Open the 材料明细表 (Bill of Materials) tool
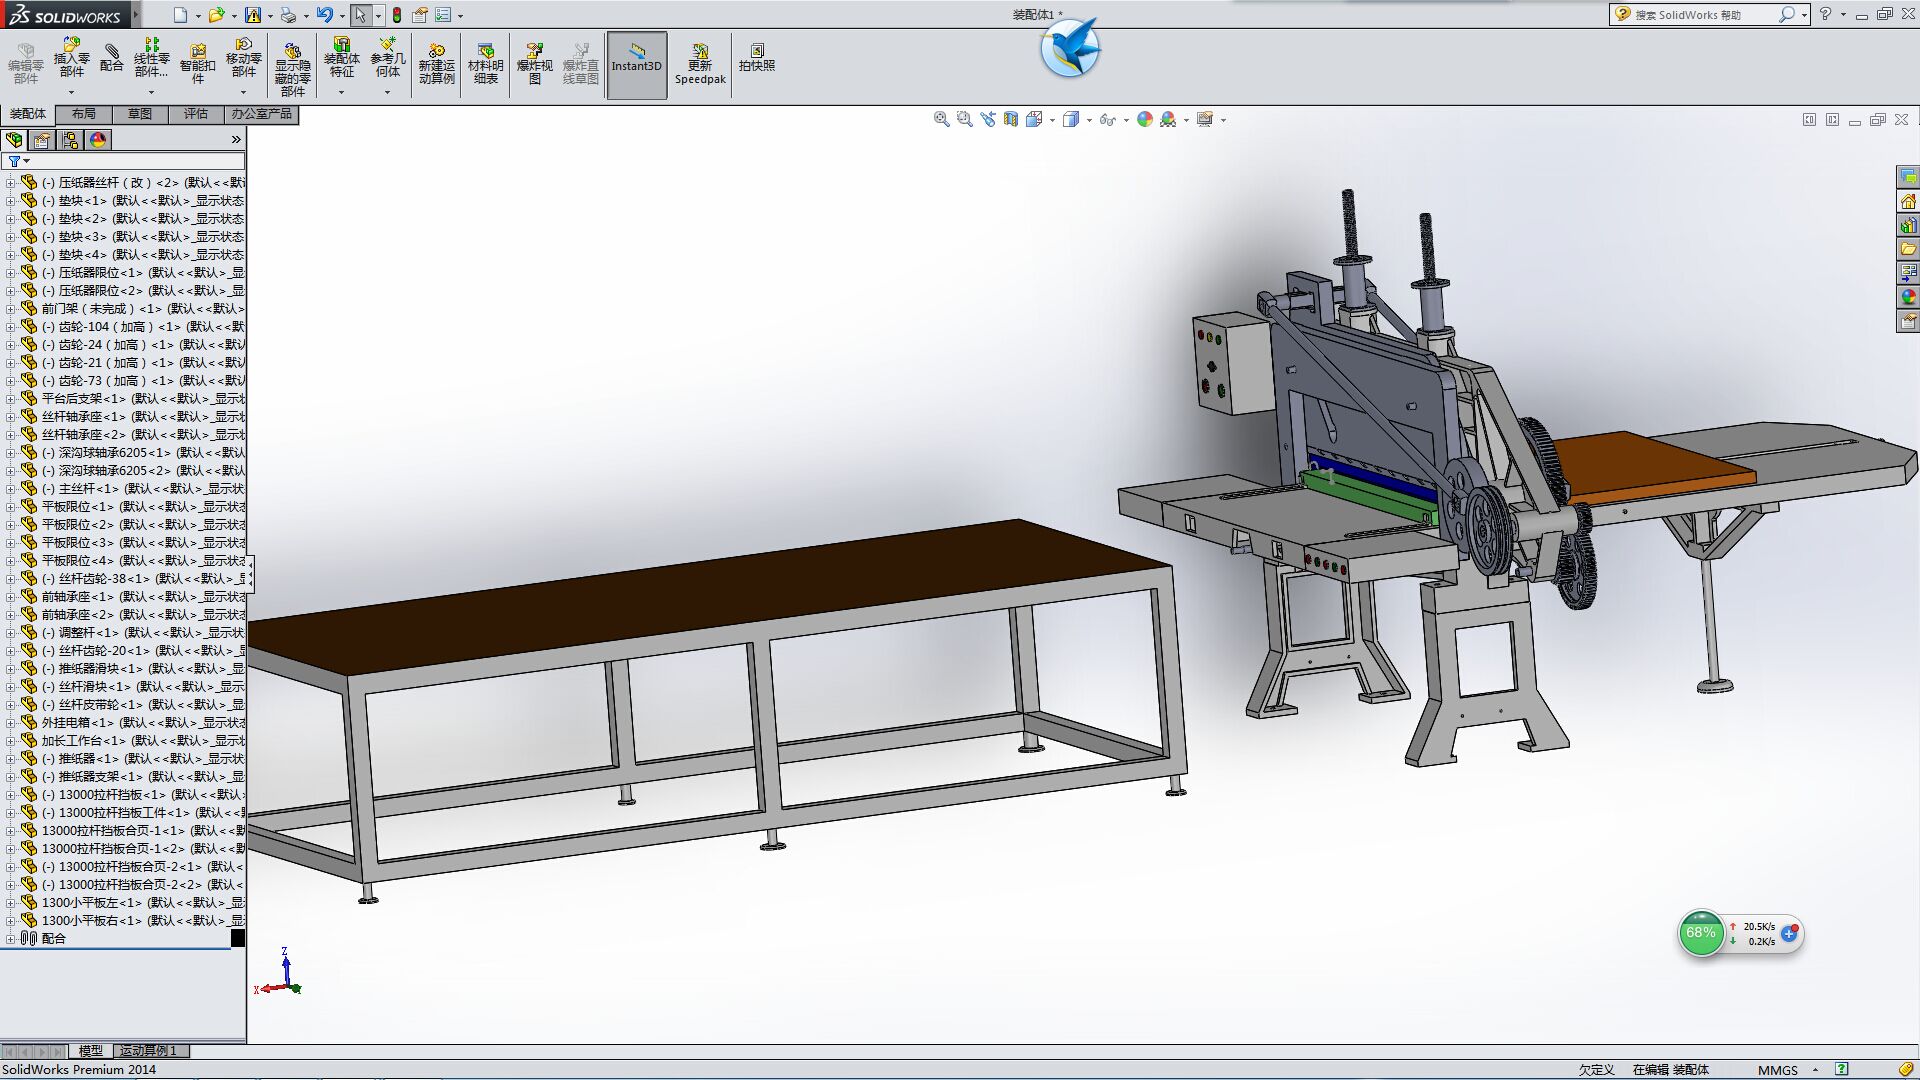1920x1080 pixels. (484, 58)
